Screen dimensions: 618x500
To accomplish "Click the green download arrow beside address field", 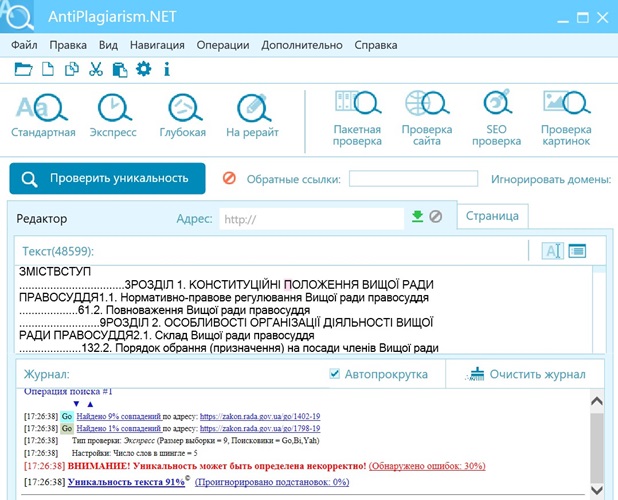I will click(417, 216).
